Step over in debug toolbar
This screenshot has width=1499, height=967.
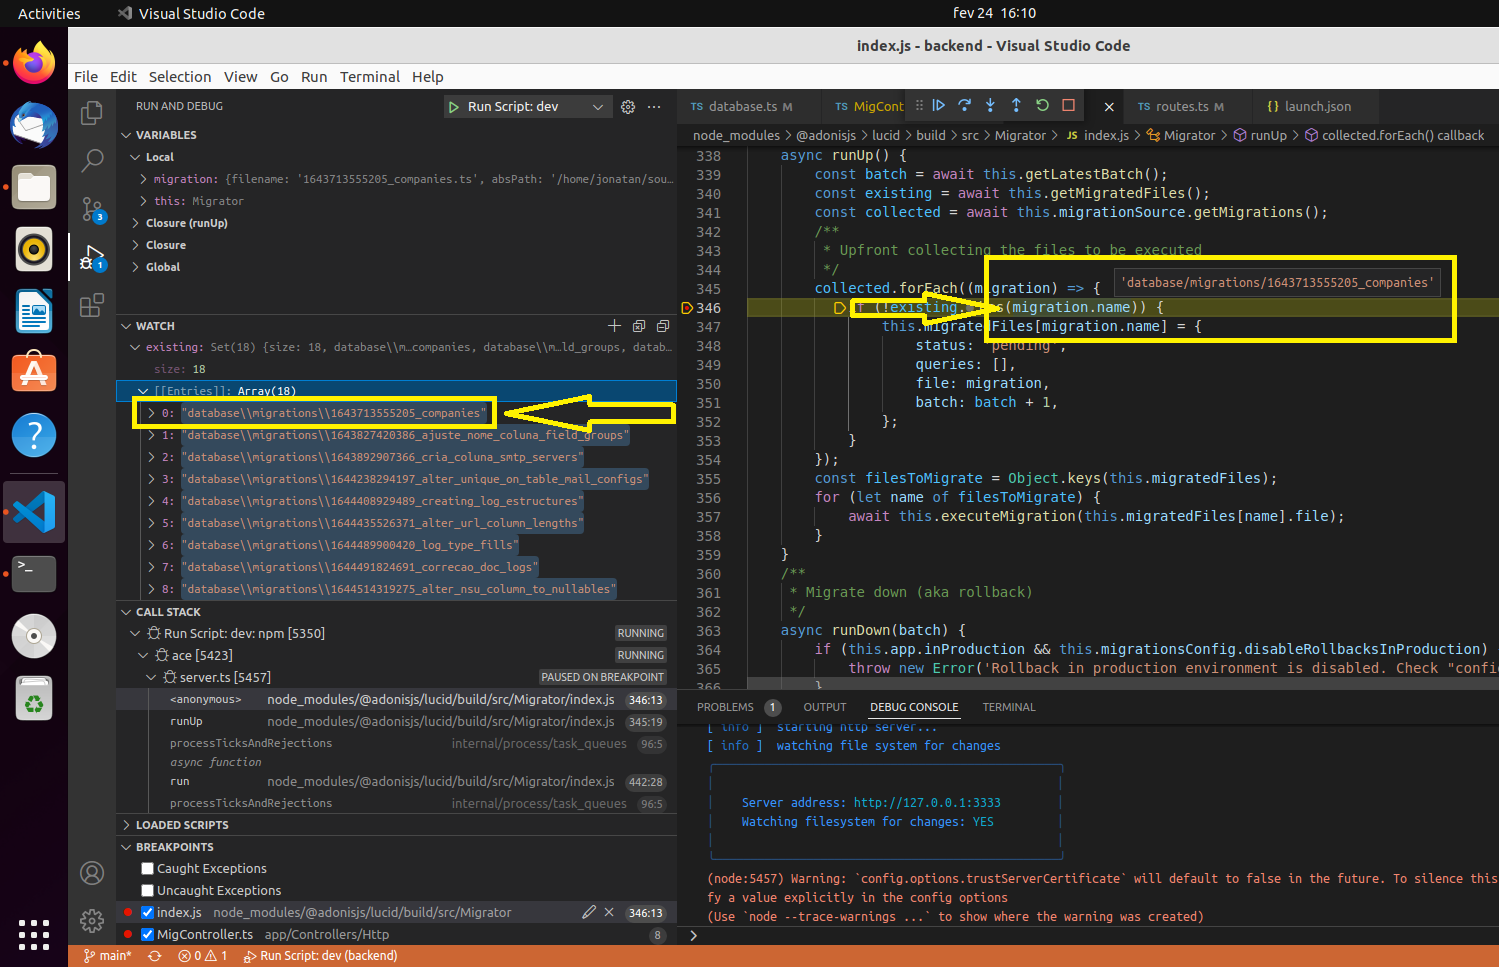964,105
